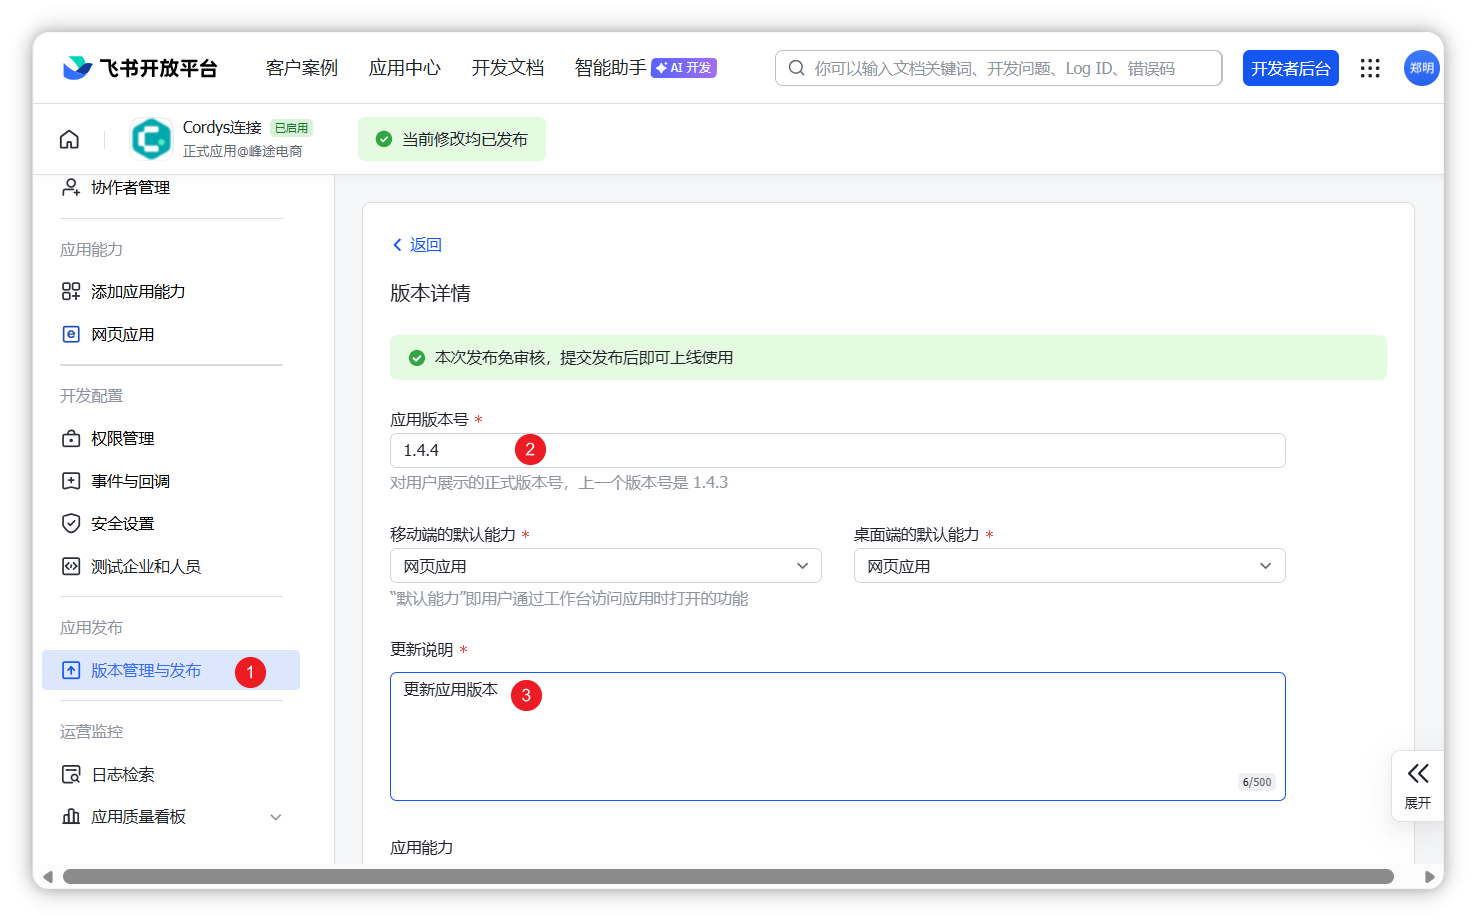Open the apps grid menu icon

1370,68
